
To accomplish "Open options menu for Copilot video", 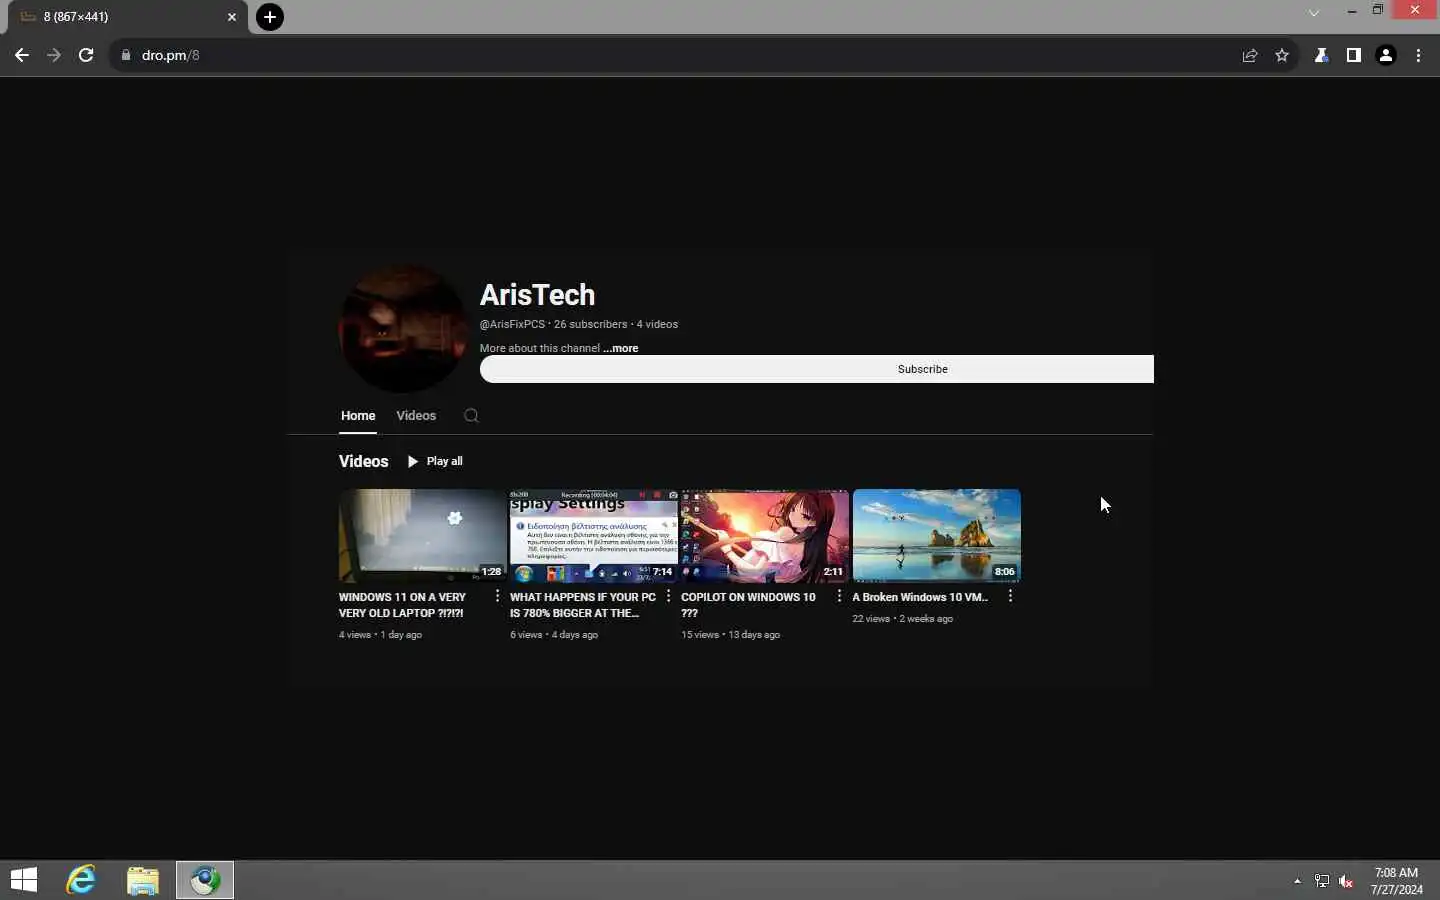I will (839, 596).
